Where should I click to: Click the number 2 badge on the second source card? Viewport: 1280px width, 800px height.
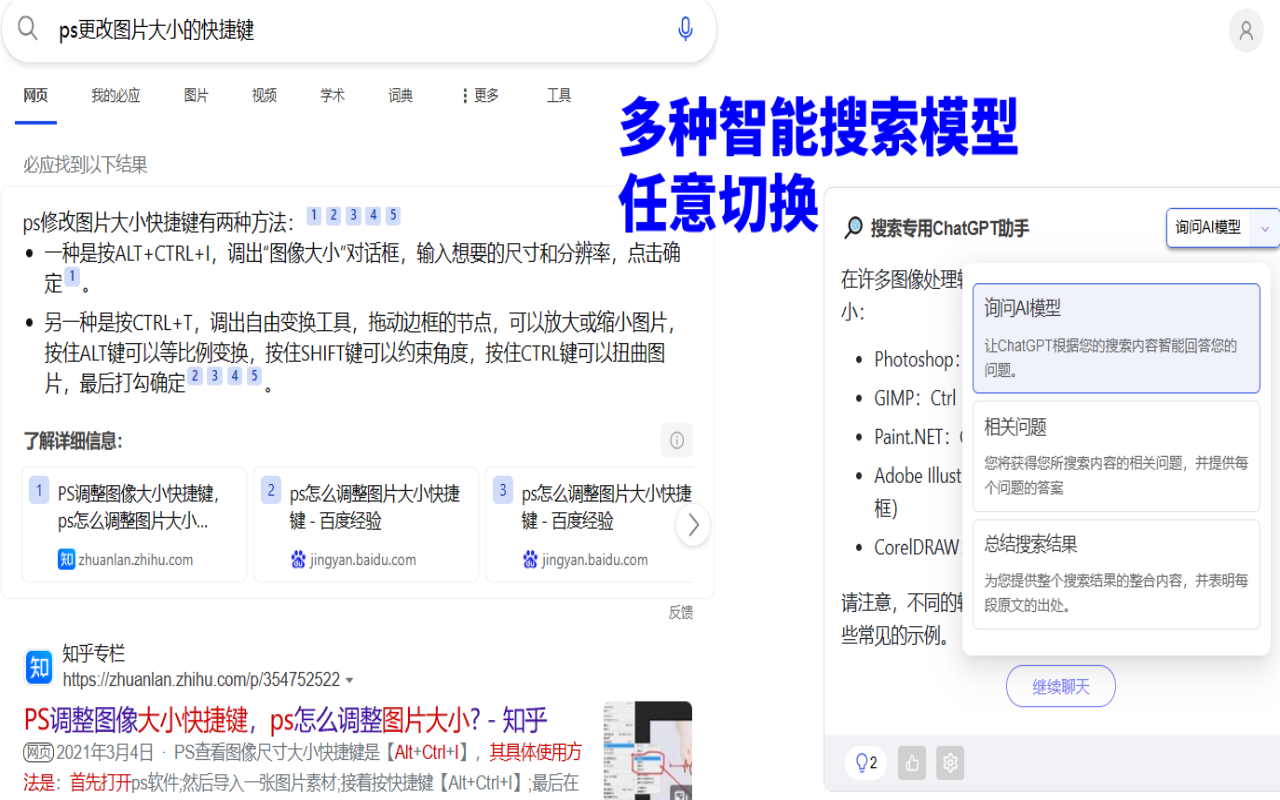coord(271,490)
